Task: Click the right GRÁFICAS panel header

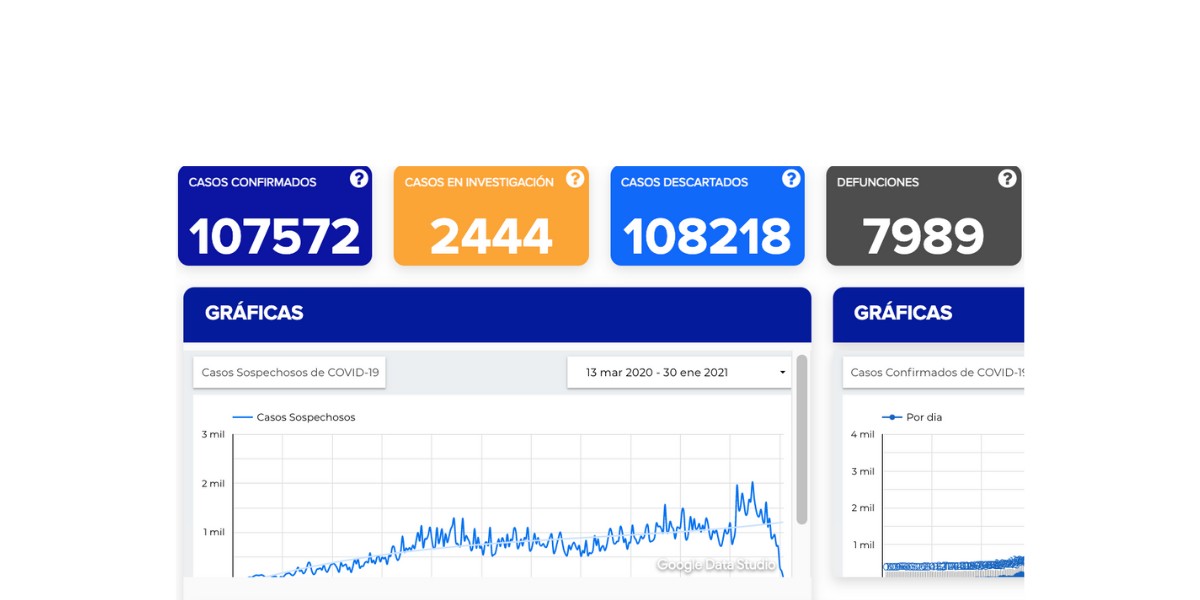Action: tap(928, 314)
